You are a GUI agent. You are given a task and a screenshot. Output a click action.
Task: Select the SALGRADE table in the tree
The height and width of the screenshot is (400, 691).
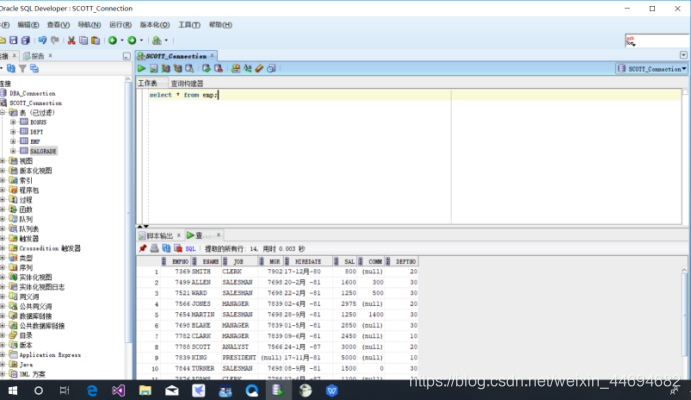coord(43,151)
